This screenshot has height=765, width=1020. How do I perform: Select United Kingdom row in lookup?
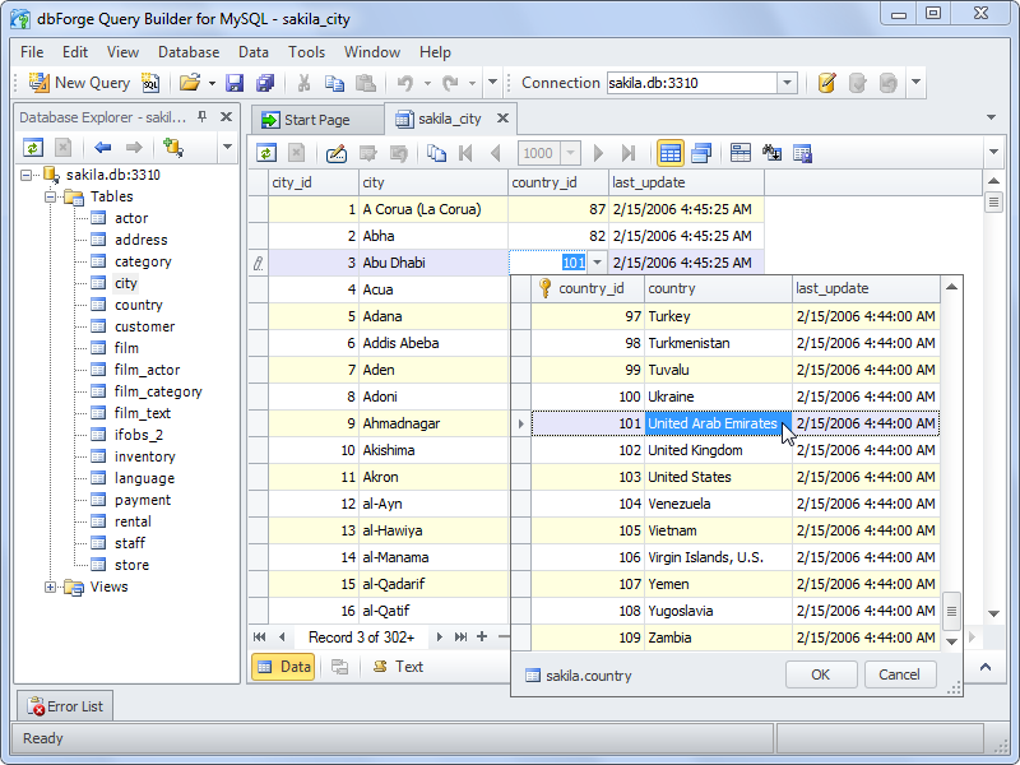[x=736, y=450]
